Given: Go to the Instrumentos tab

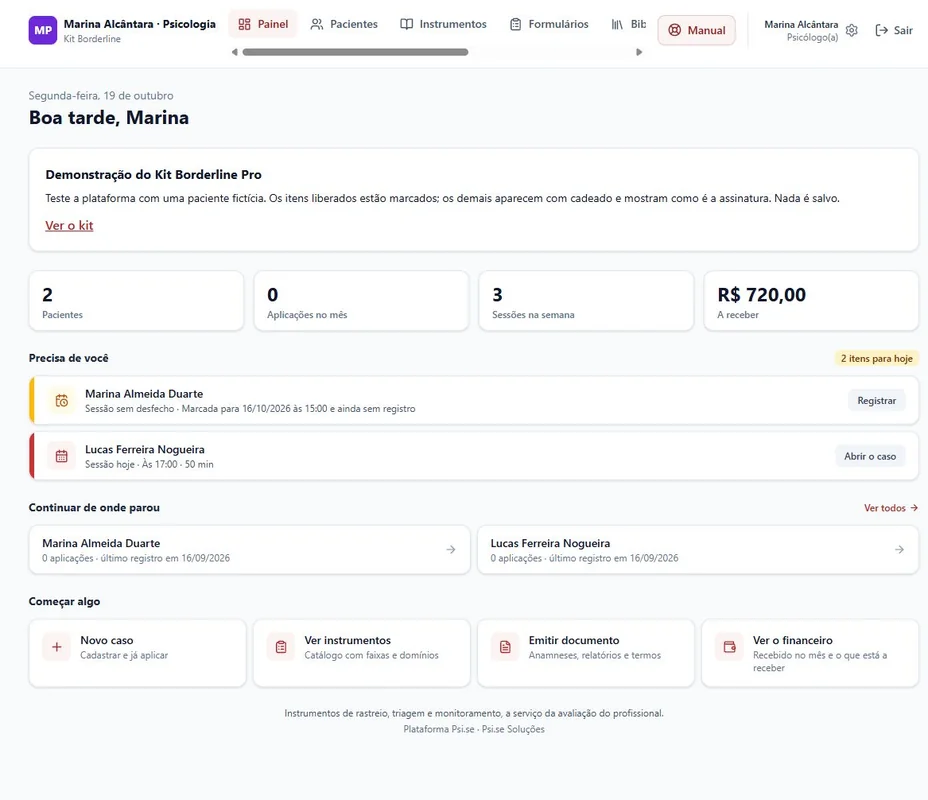Looking at the screenshot, I should (x=443, y=24).
